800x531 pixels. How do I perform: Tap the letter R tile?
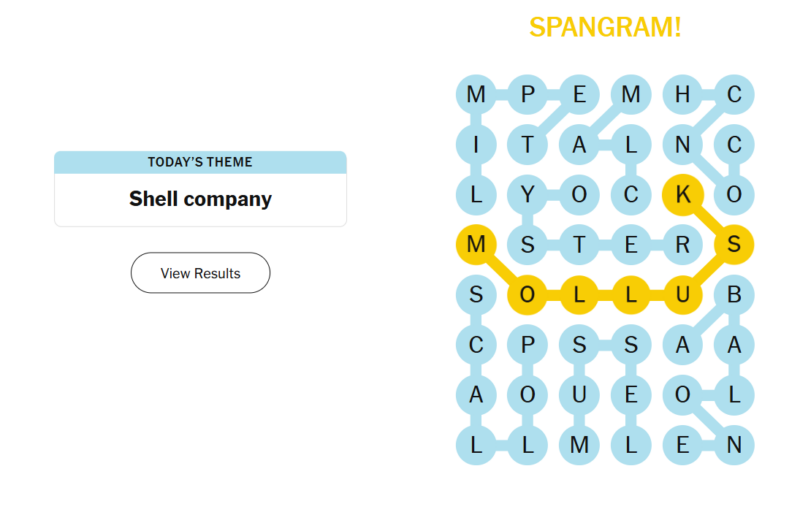(683, 244)
